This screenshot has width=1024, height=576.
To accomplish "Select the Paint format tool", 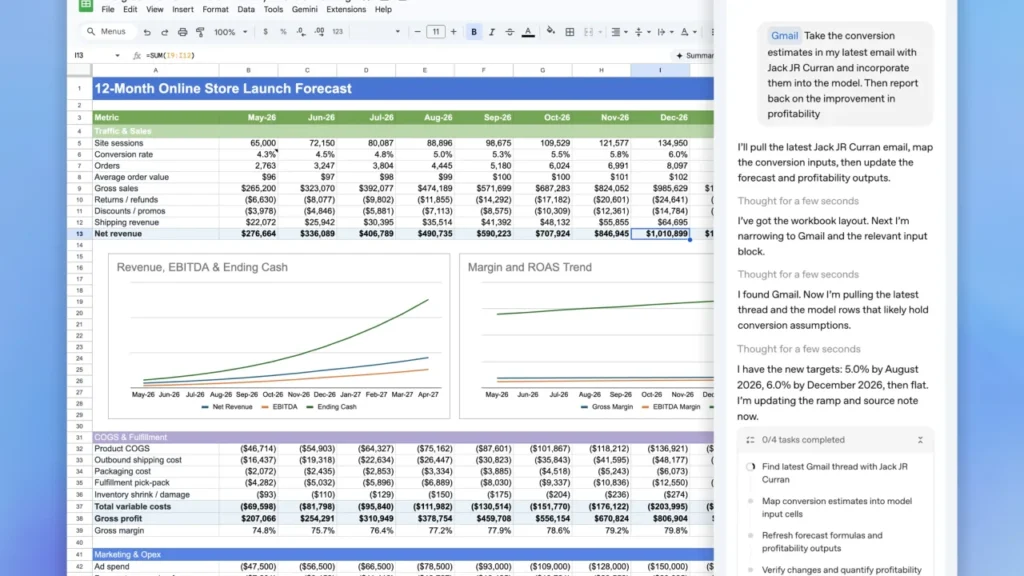I will click(x=201, y=32).
